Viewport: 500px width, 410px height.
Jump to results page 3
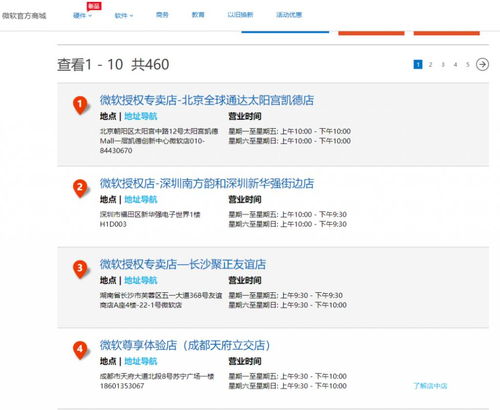coord(443,64)
